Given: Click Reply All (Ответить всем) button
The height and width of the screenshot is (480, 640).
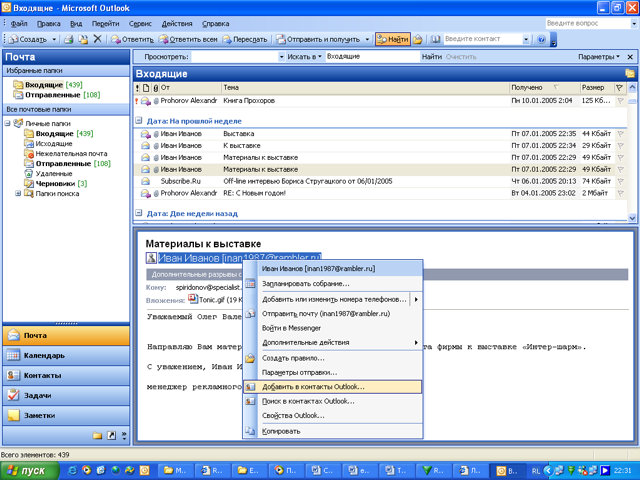Looking at the screenshot, I should 188,39.
